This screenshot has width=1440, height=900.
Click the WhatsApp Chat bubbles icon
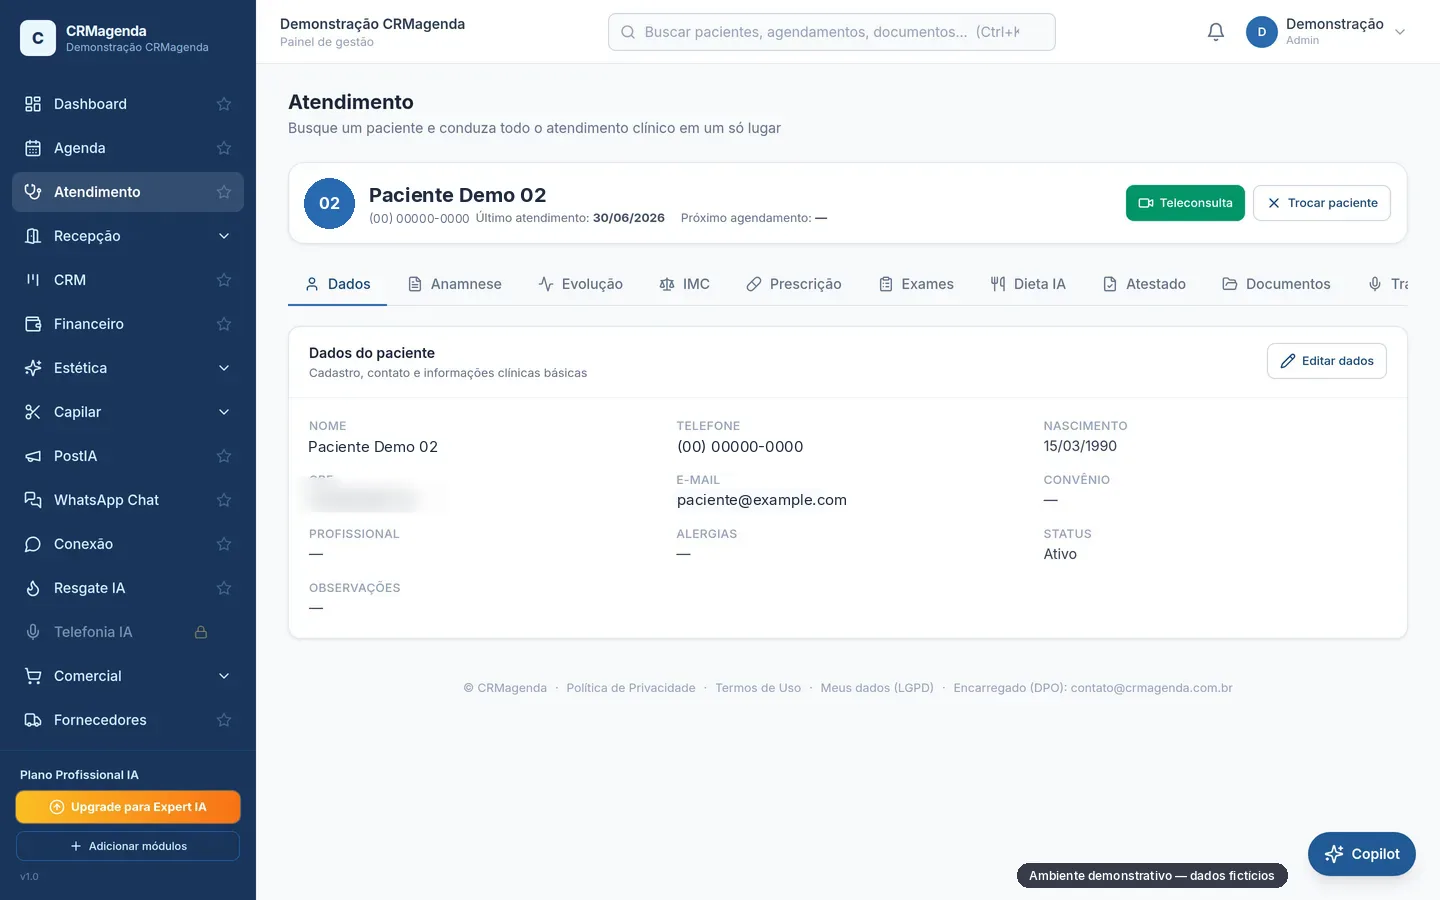pyautogui.click(x=33, y=500)
